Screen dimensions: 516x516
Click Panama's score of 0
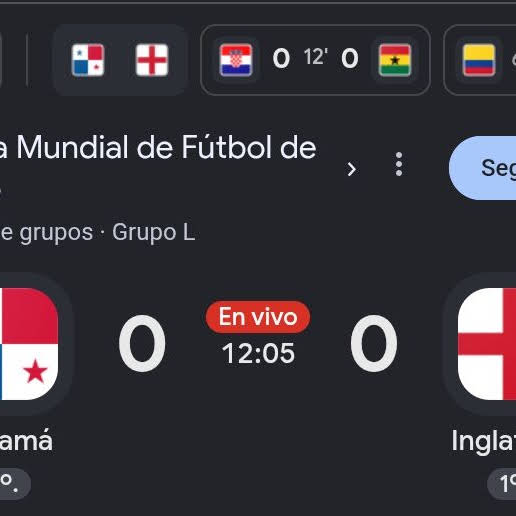[142, 343]
